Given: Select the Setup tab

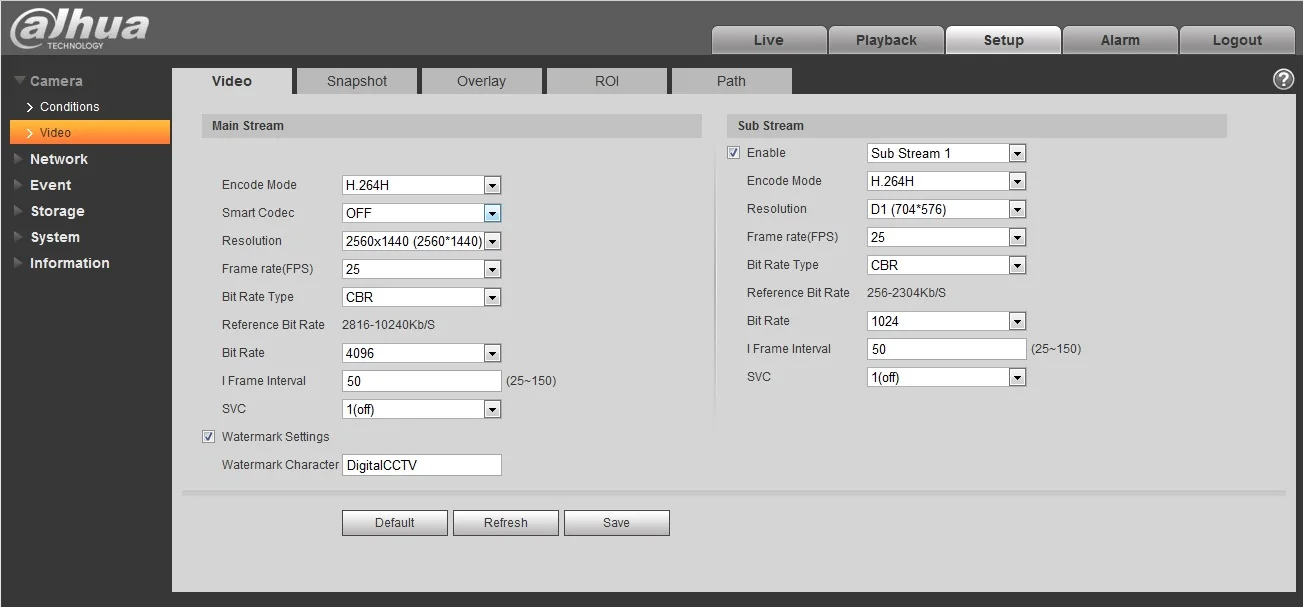Looking at the screenshot, I should click(1003, 40).
